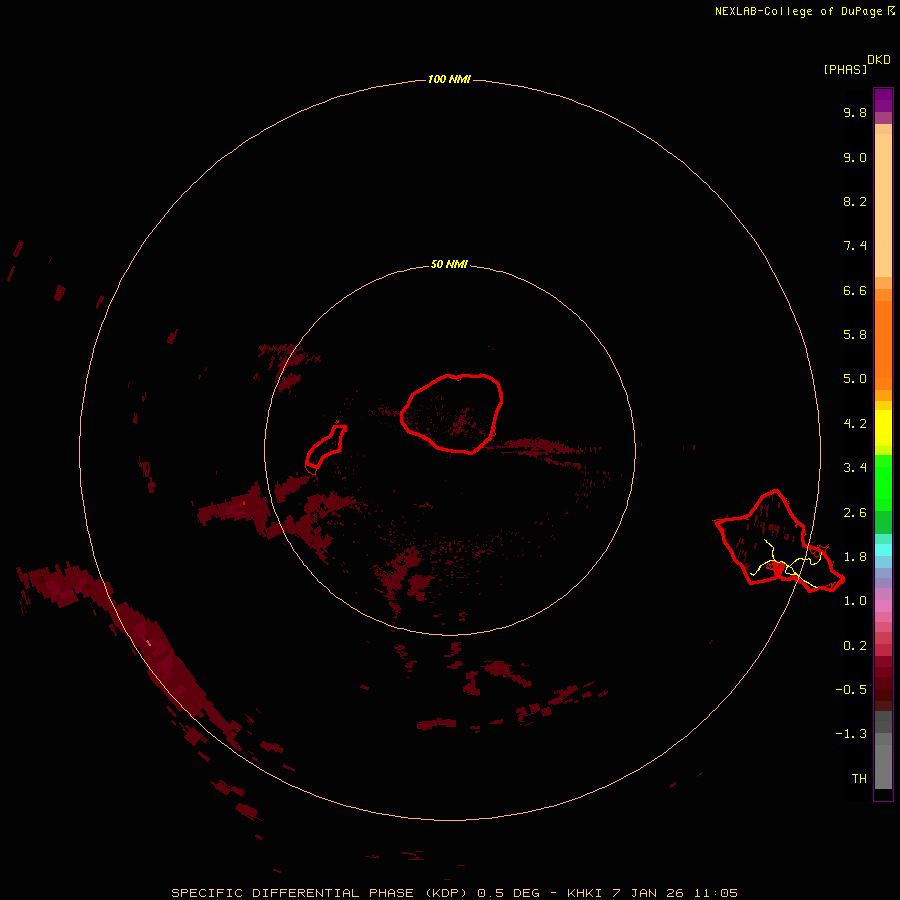Click the 100 NMI range ring label

coord(449,79)
